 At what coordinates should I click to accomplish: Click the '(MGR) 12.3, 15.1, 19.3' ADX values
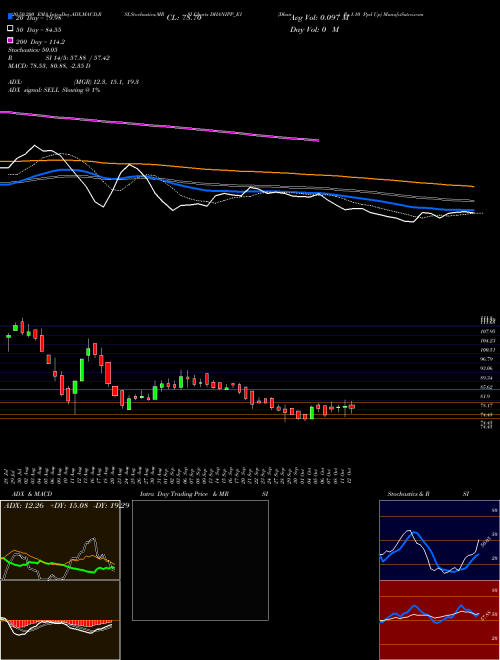pos(106,82)
